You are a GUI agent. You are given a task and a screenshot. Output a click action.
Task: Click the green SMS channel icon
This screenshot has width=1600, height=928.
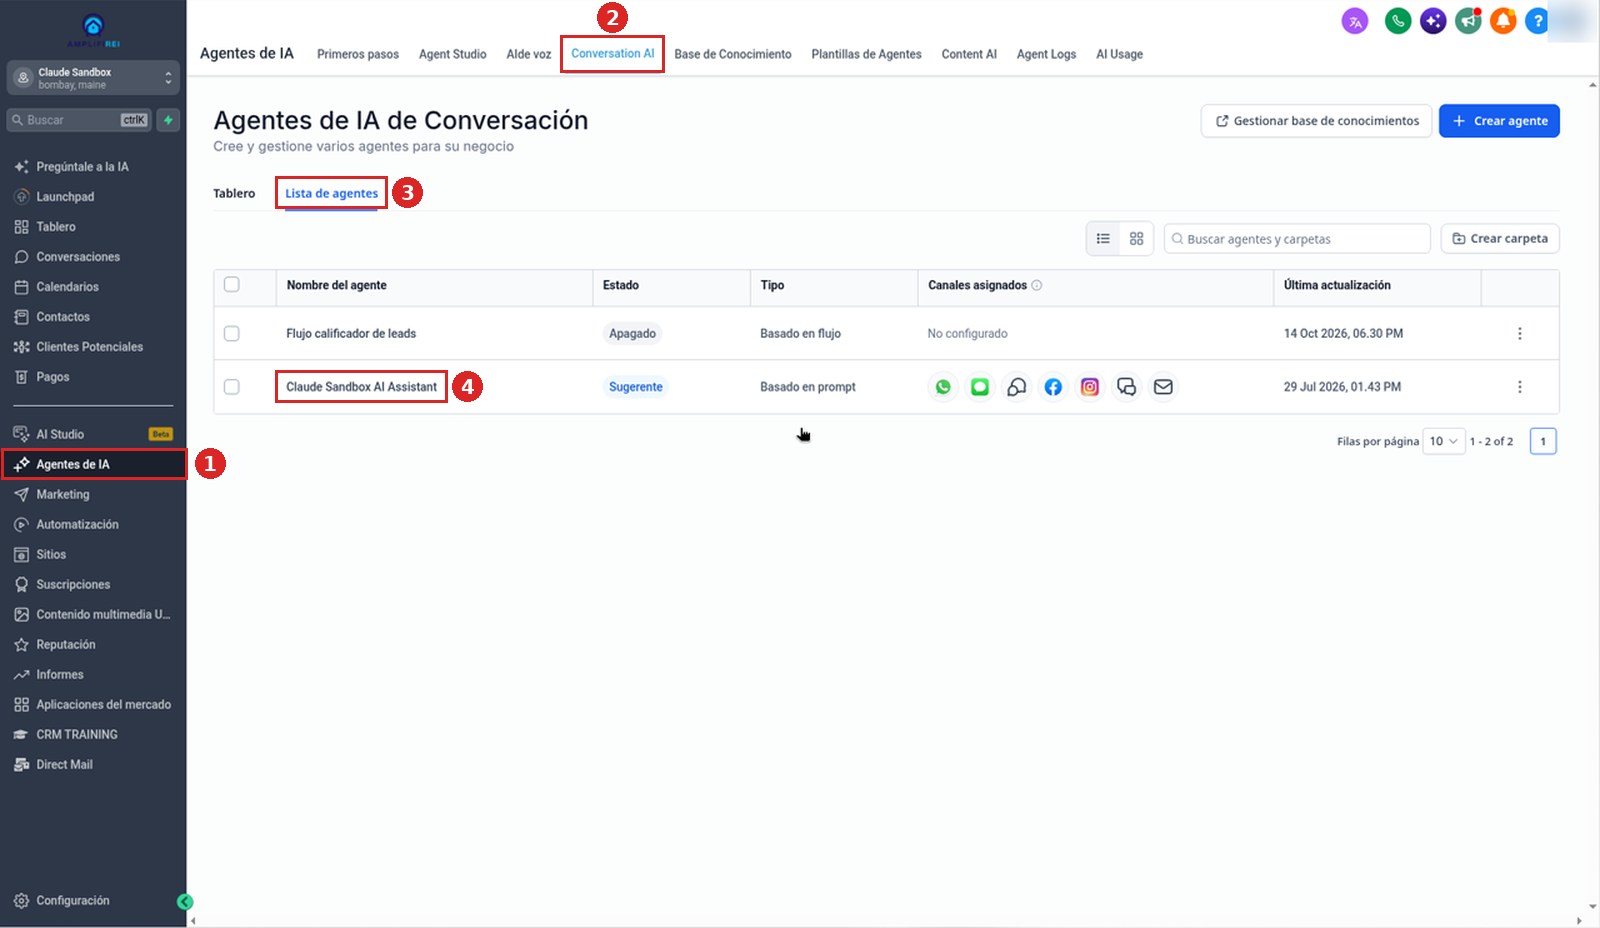click(980, 387)
